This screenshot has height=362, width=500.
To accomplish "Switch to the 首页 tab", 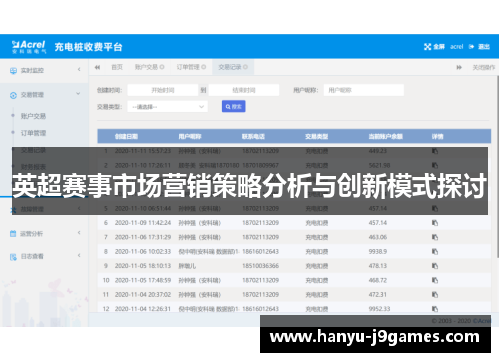I will coord(117,67).
